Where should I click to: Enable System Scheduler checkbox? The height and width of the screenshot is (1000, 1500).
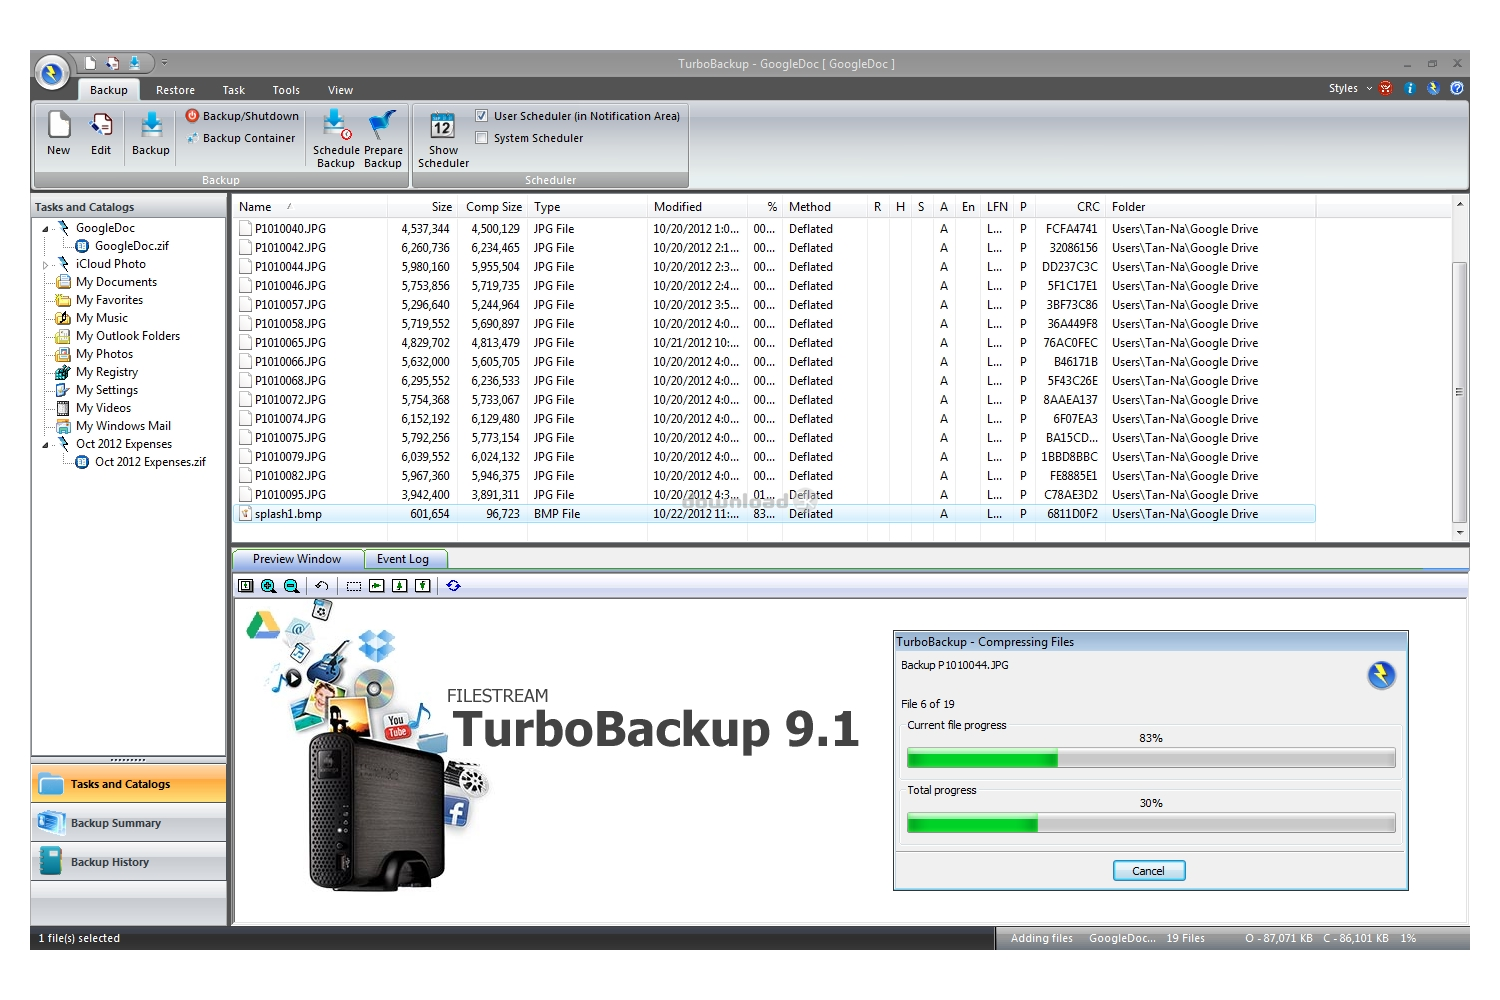pyautogui.click(x=481, y=138)
